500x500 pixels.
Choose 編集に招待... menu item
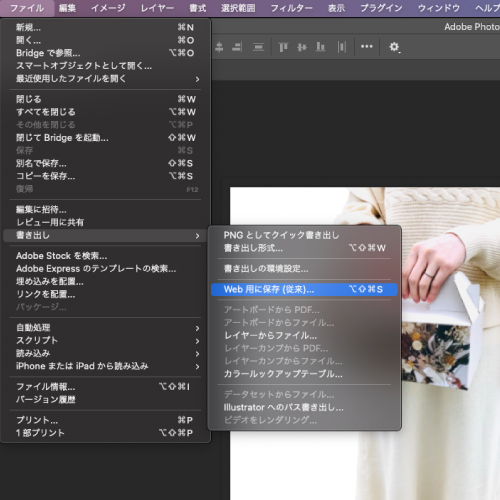(x=105, y=209)
